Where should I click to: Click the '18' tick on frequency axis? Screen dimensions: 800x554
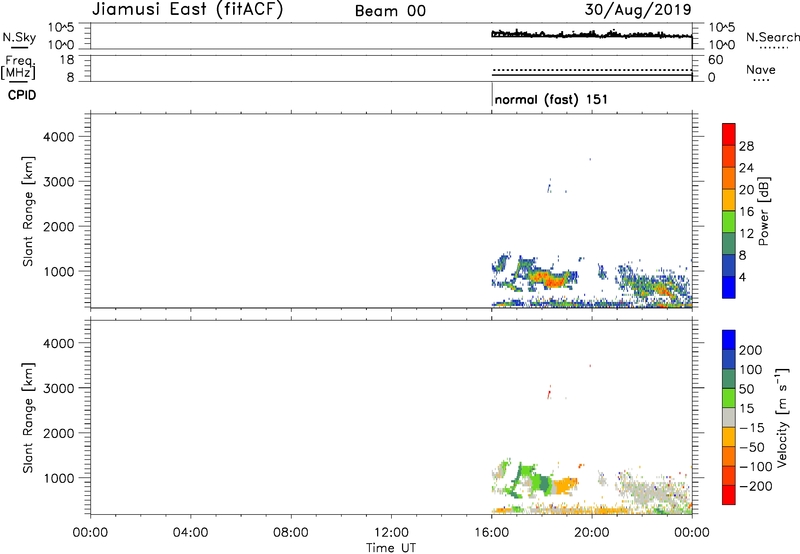[x=67, y=60]
